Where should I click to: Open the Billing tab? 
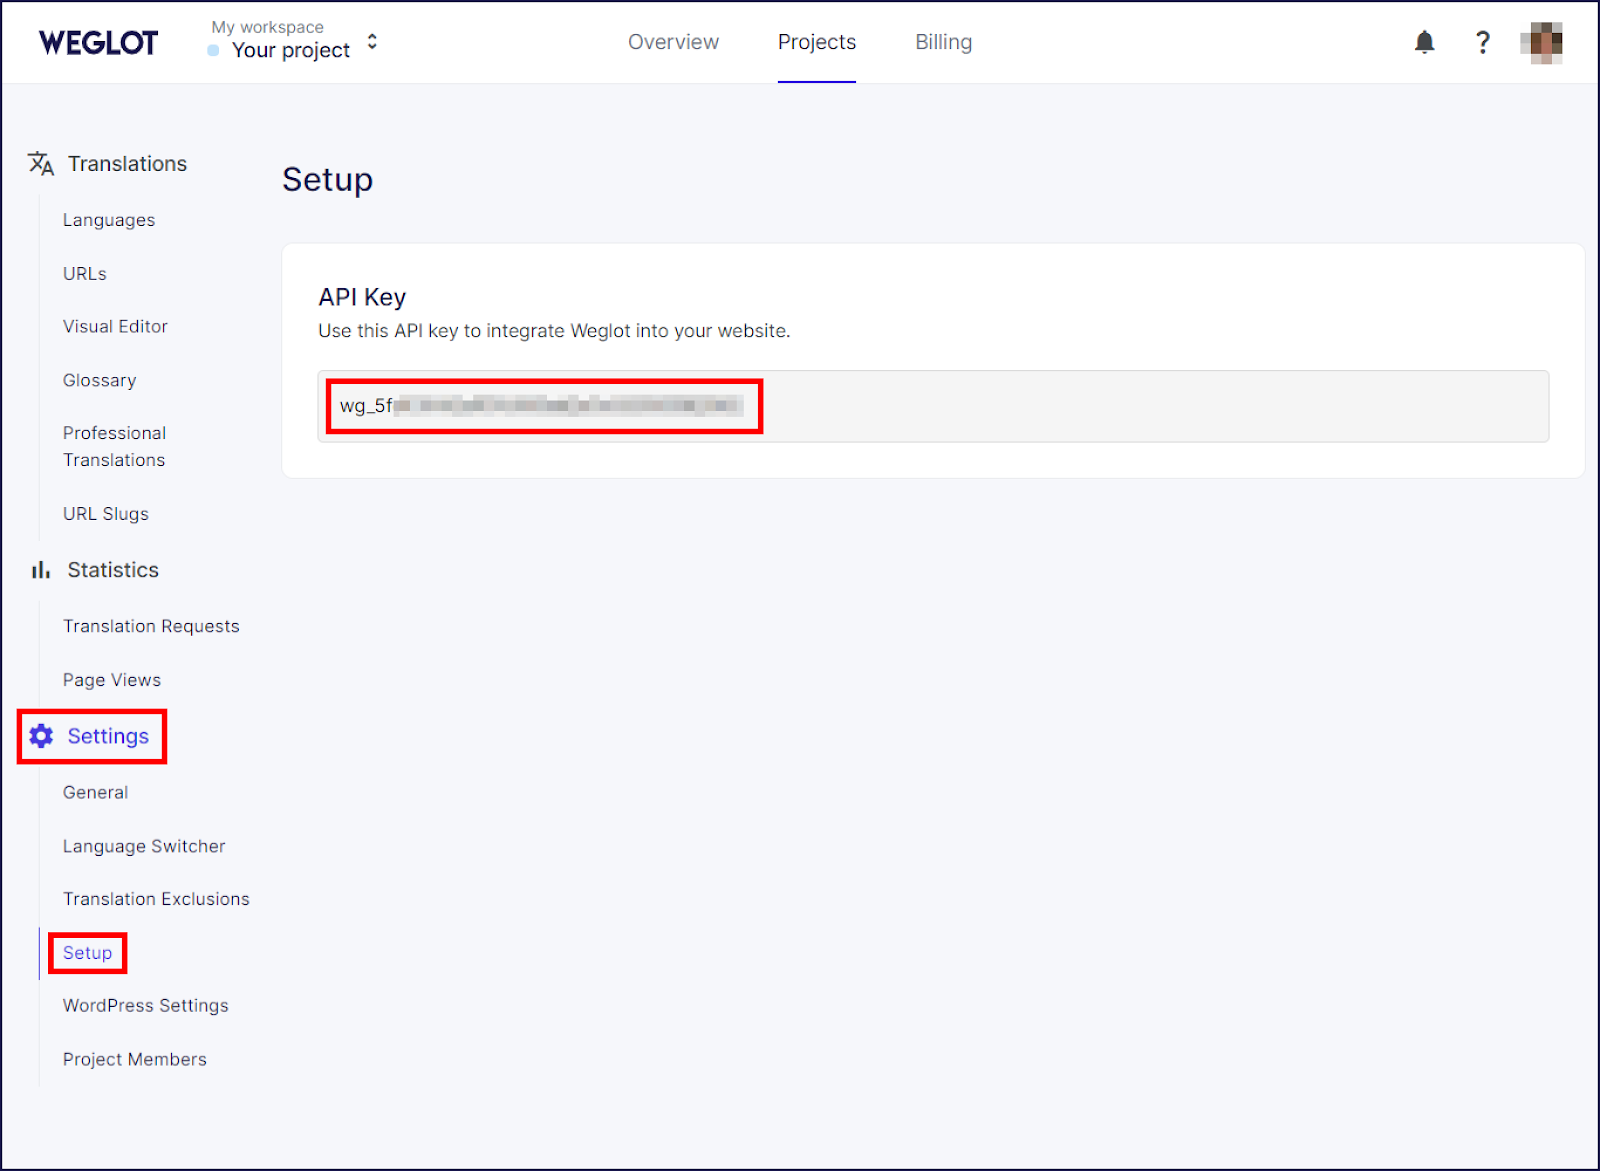tap(942, 42)
